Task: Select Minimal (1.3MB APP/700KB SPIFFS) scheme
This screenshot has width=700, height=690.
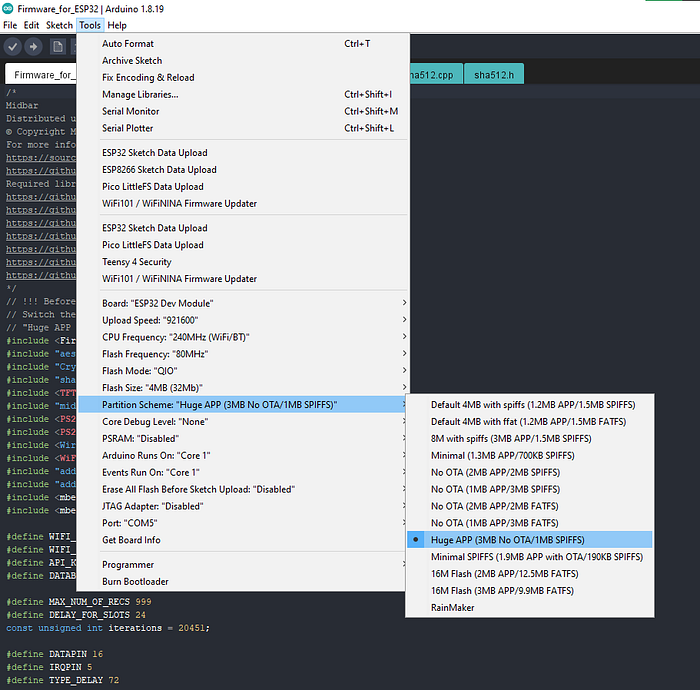Action: 530,456
